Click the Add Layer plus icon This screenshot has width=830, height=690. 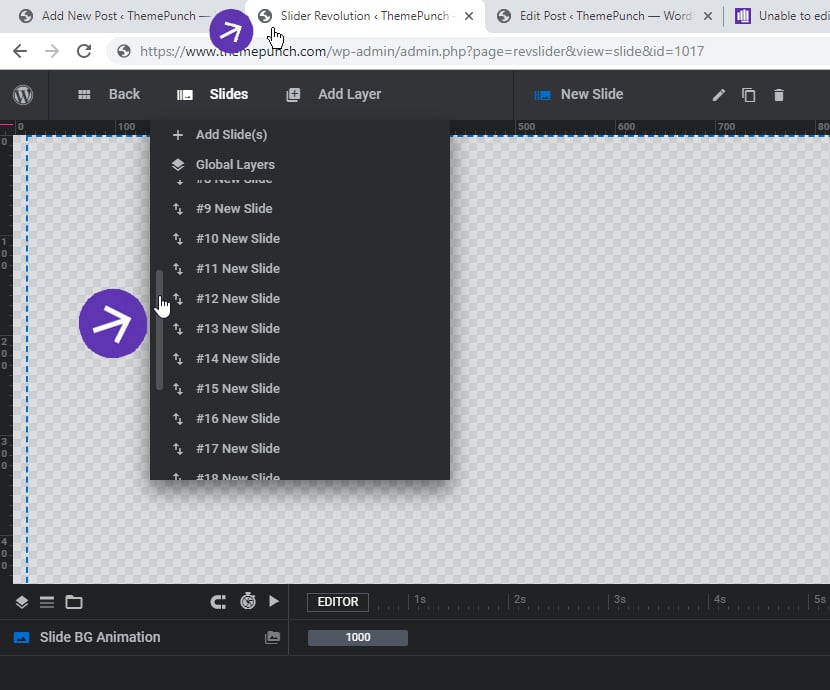click(293, 95)
